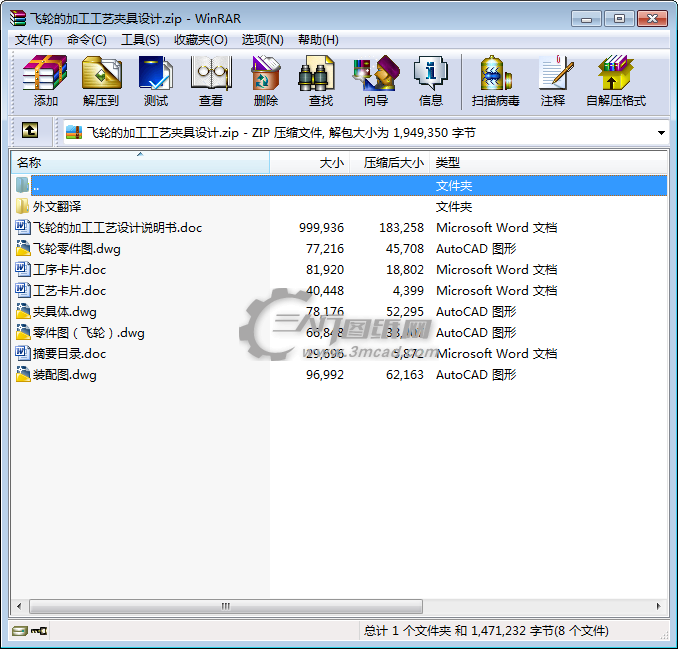Open the 选项(N) menu
Viewport: 678px width, 649px height.
(x=262, y=40)
